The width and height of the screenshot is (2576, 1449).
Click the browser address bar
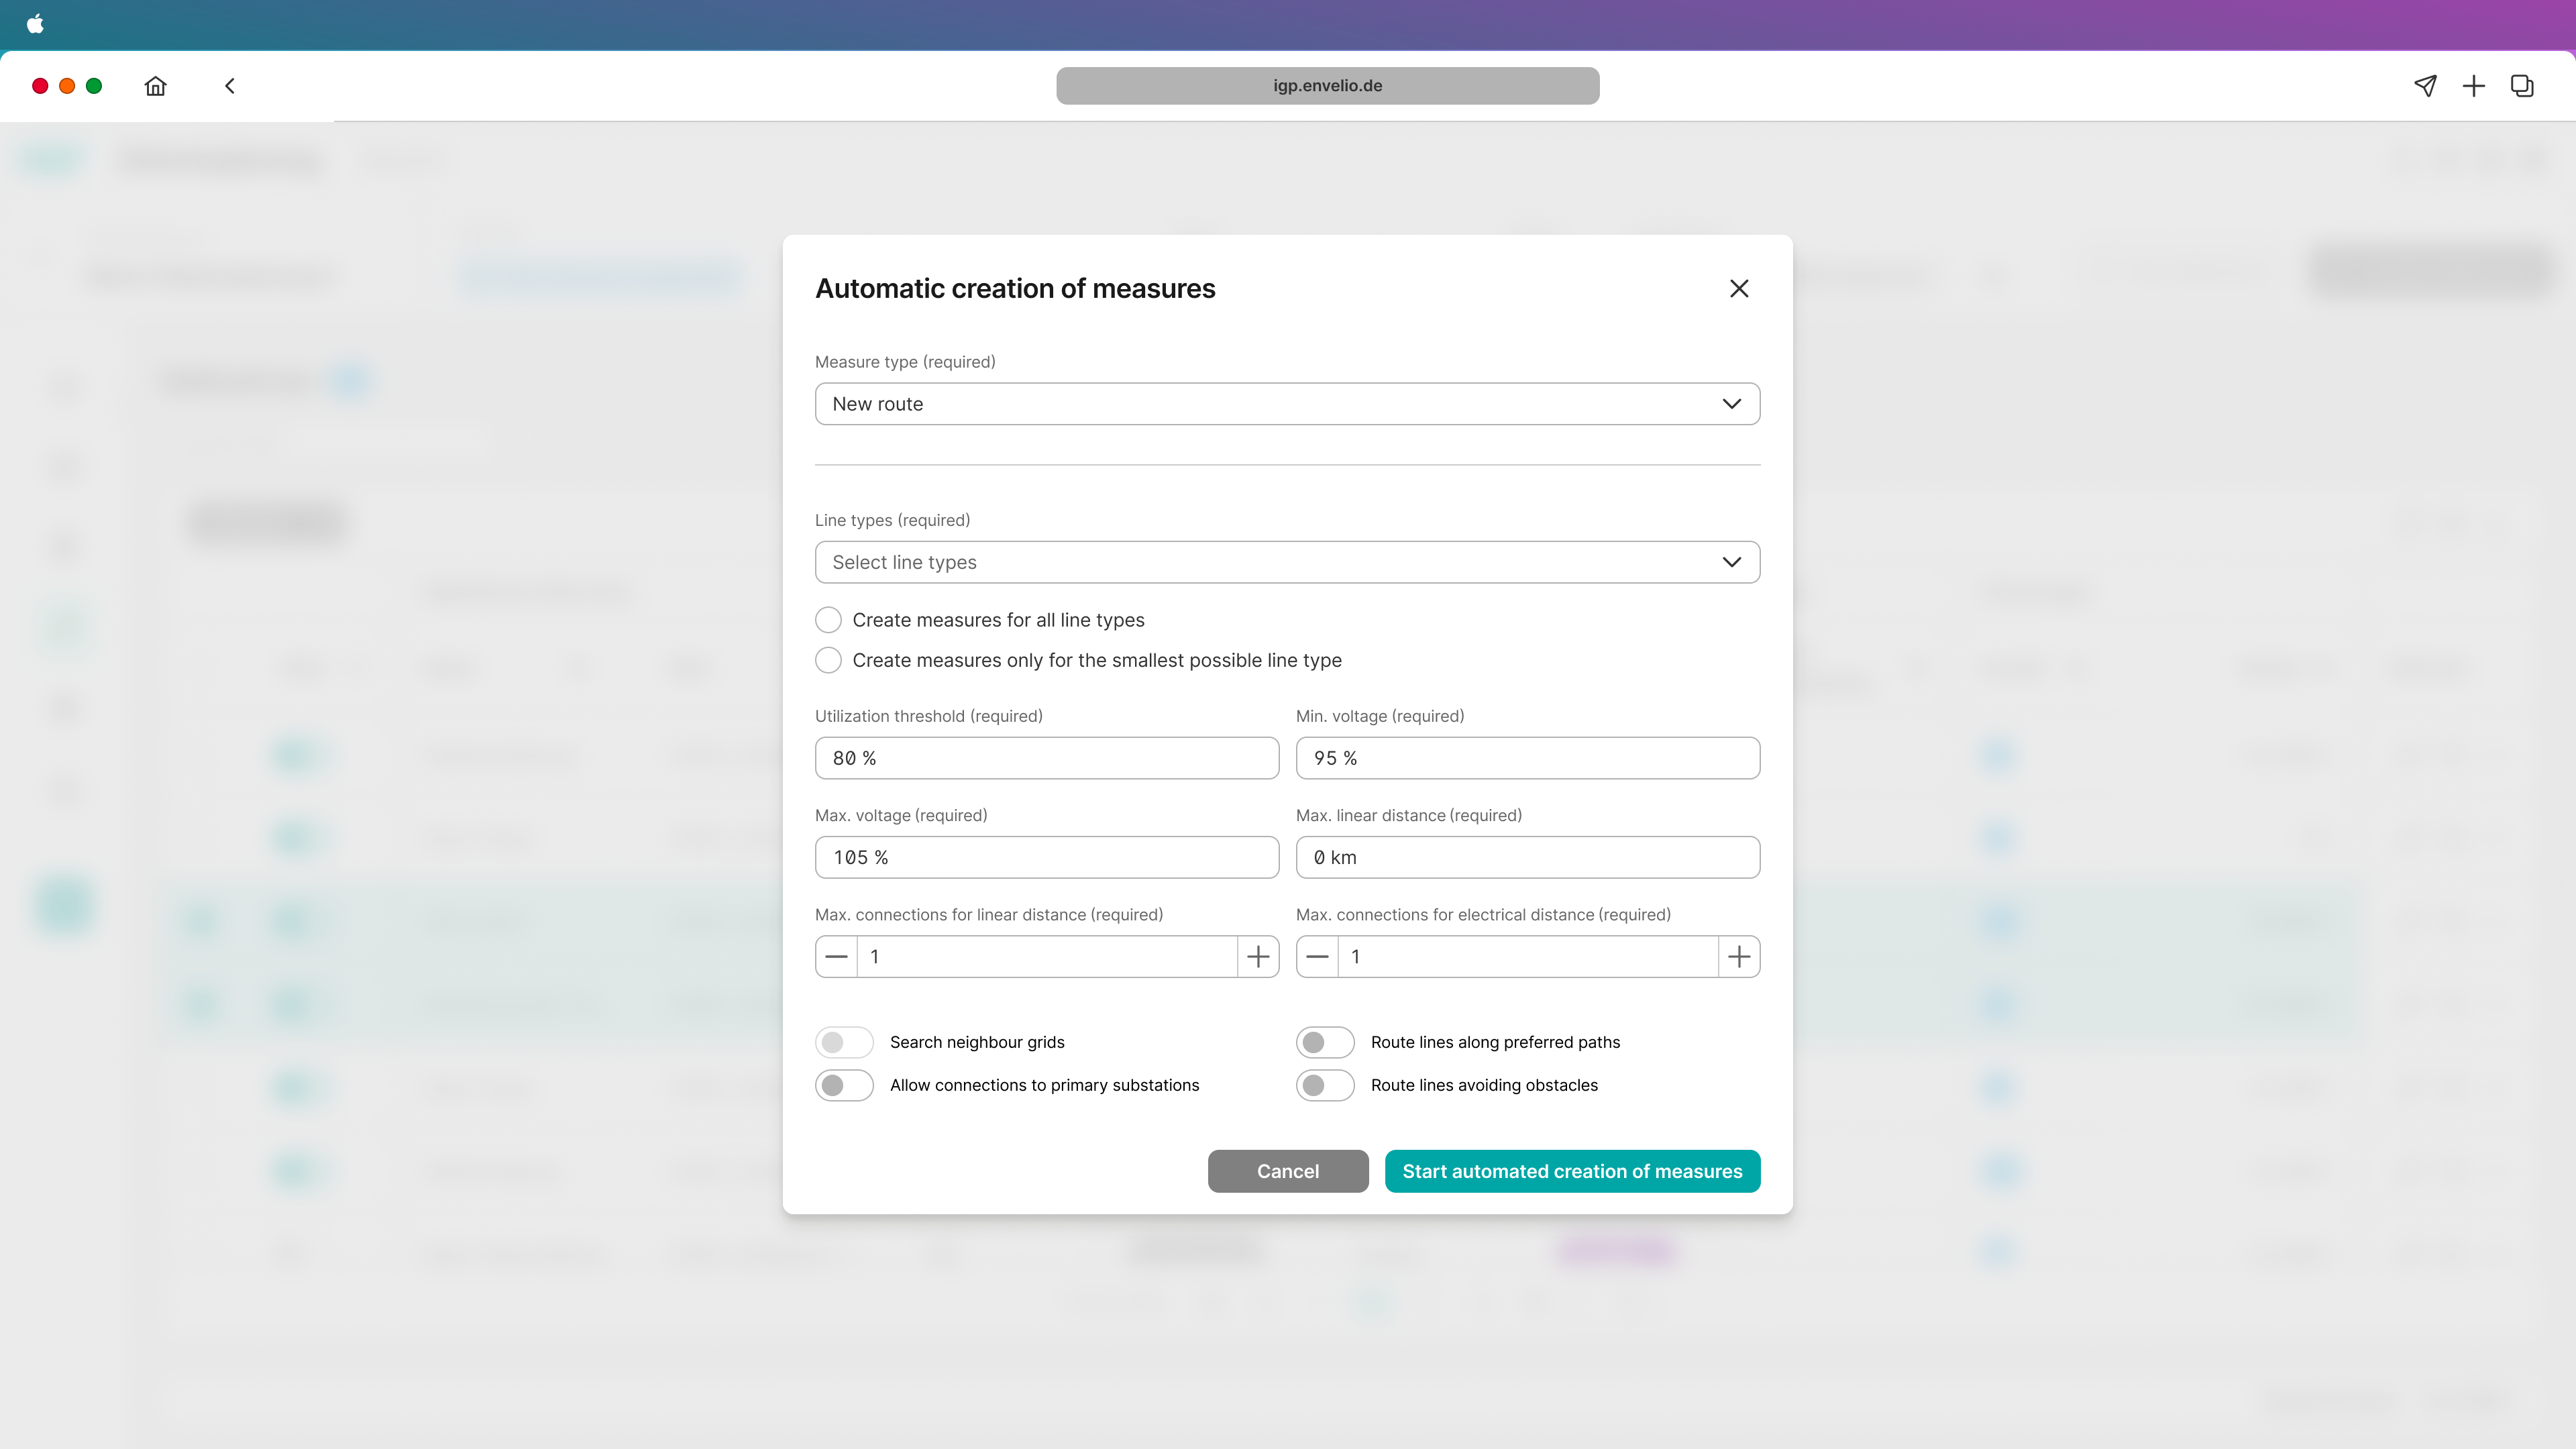1327,85
